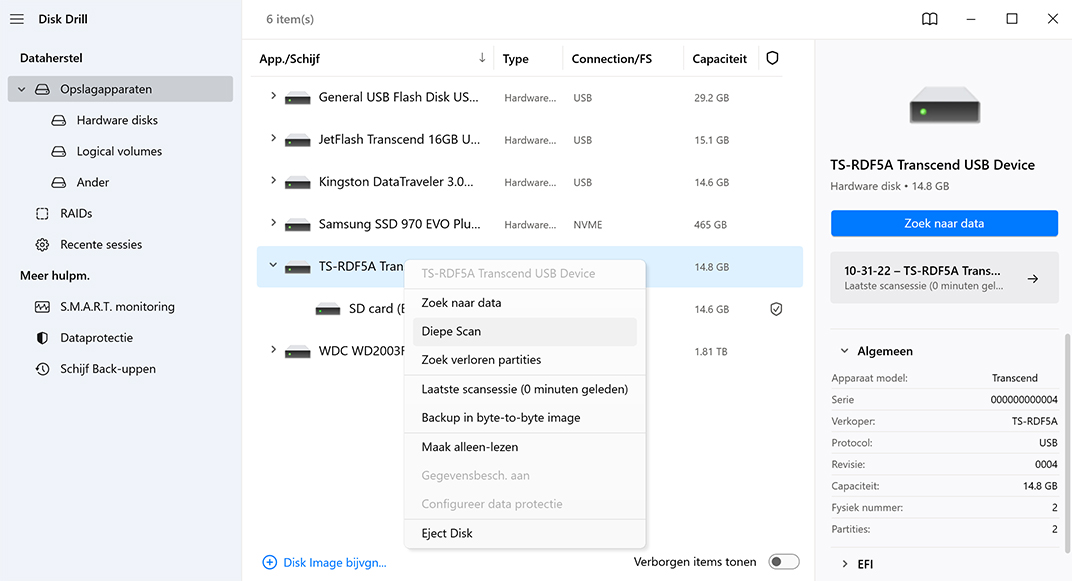
Task: Open the hamburger menu next to Disk Drill
Action: [x=17, y=19]
